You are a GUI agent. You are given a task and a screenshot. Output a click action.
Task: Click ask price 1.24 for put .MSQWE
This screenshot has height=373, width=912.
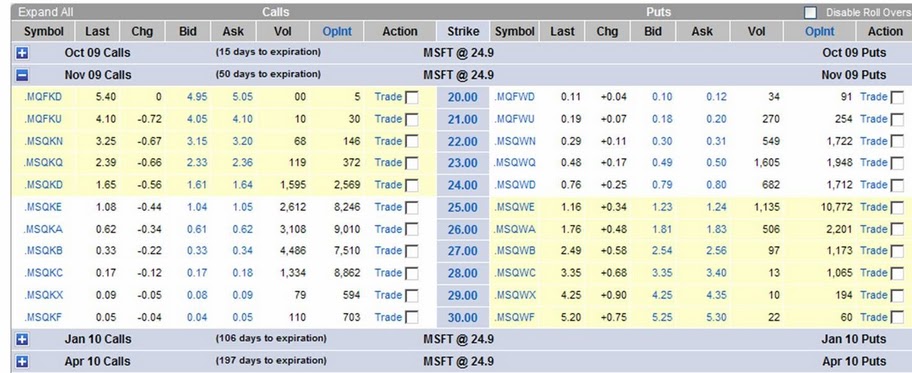click(717, 207)
